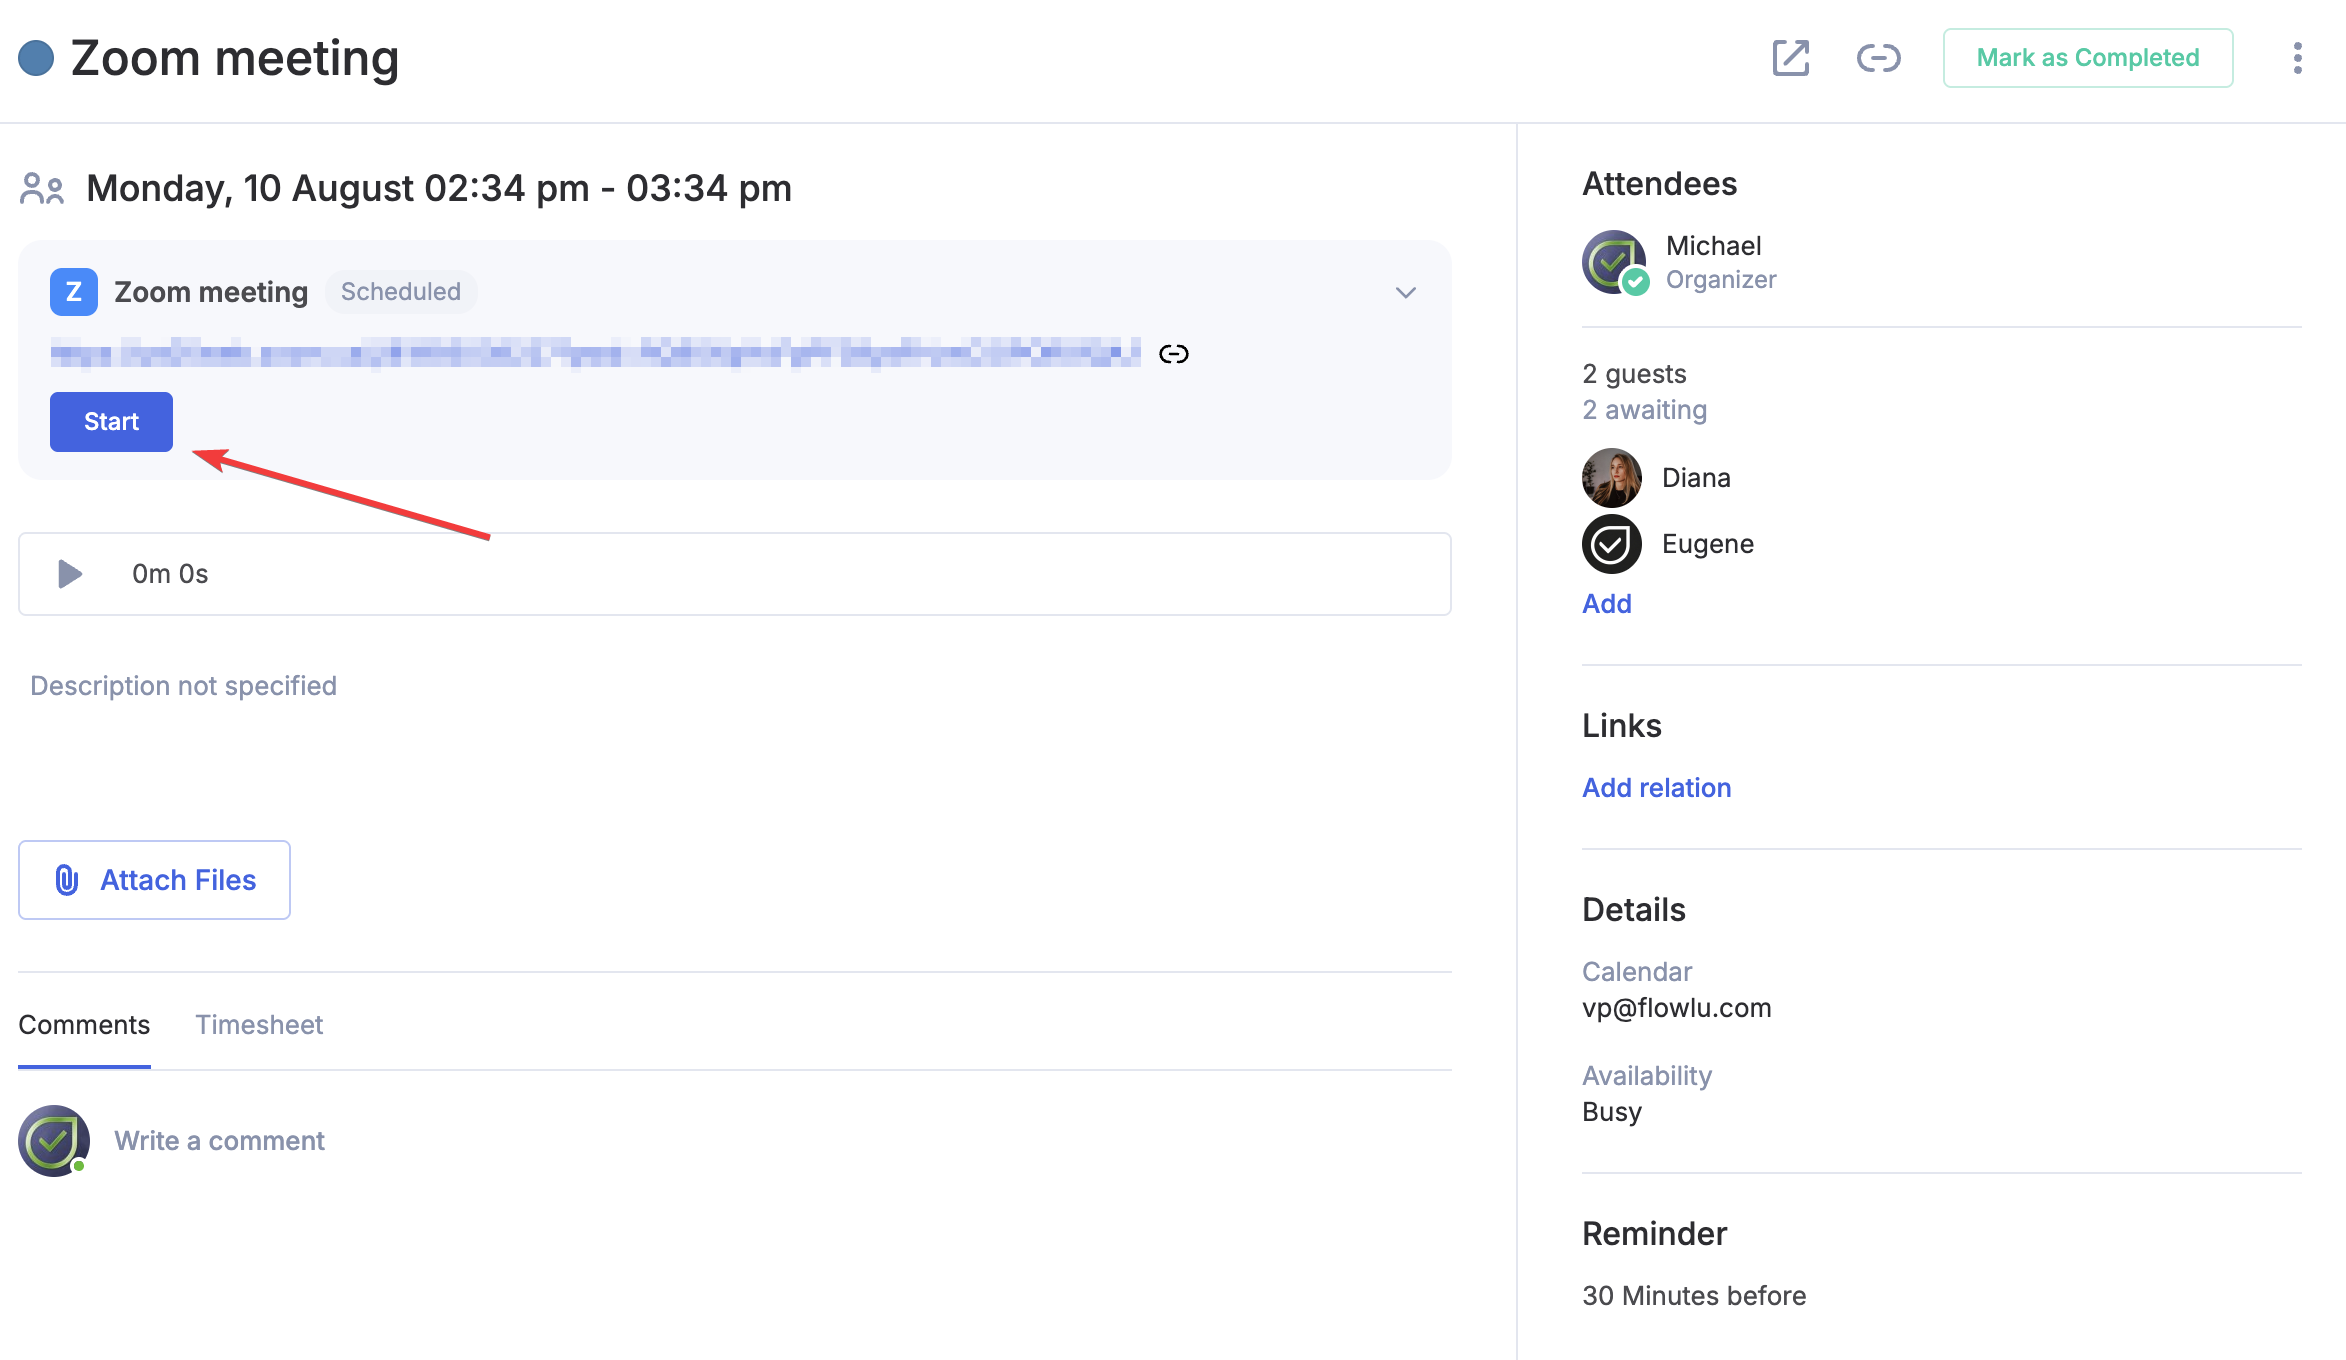Screen dimensions: 2346x1360
Task: Click the 30 Minutes before reminder
Action: pos(1694,1296)
